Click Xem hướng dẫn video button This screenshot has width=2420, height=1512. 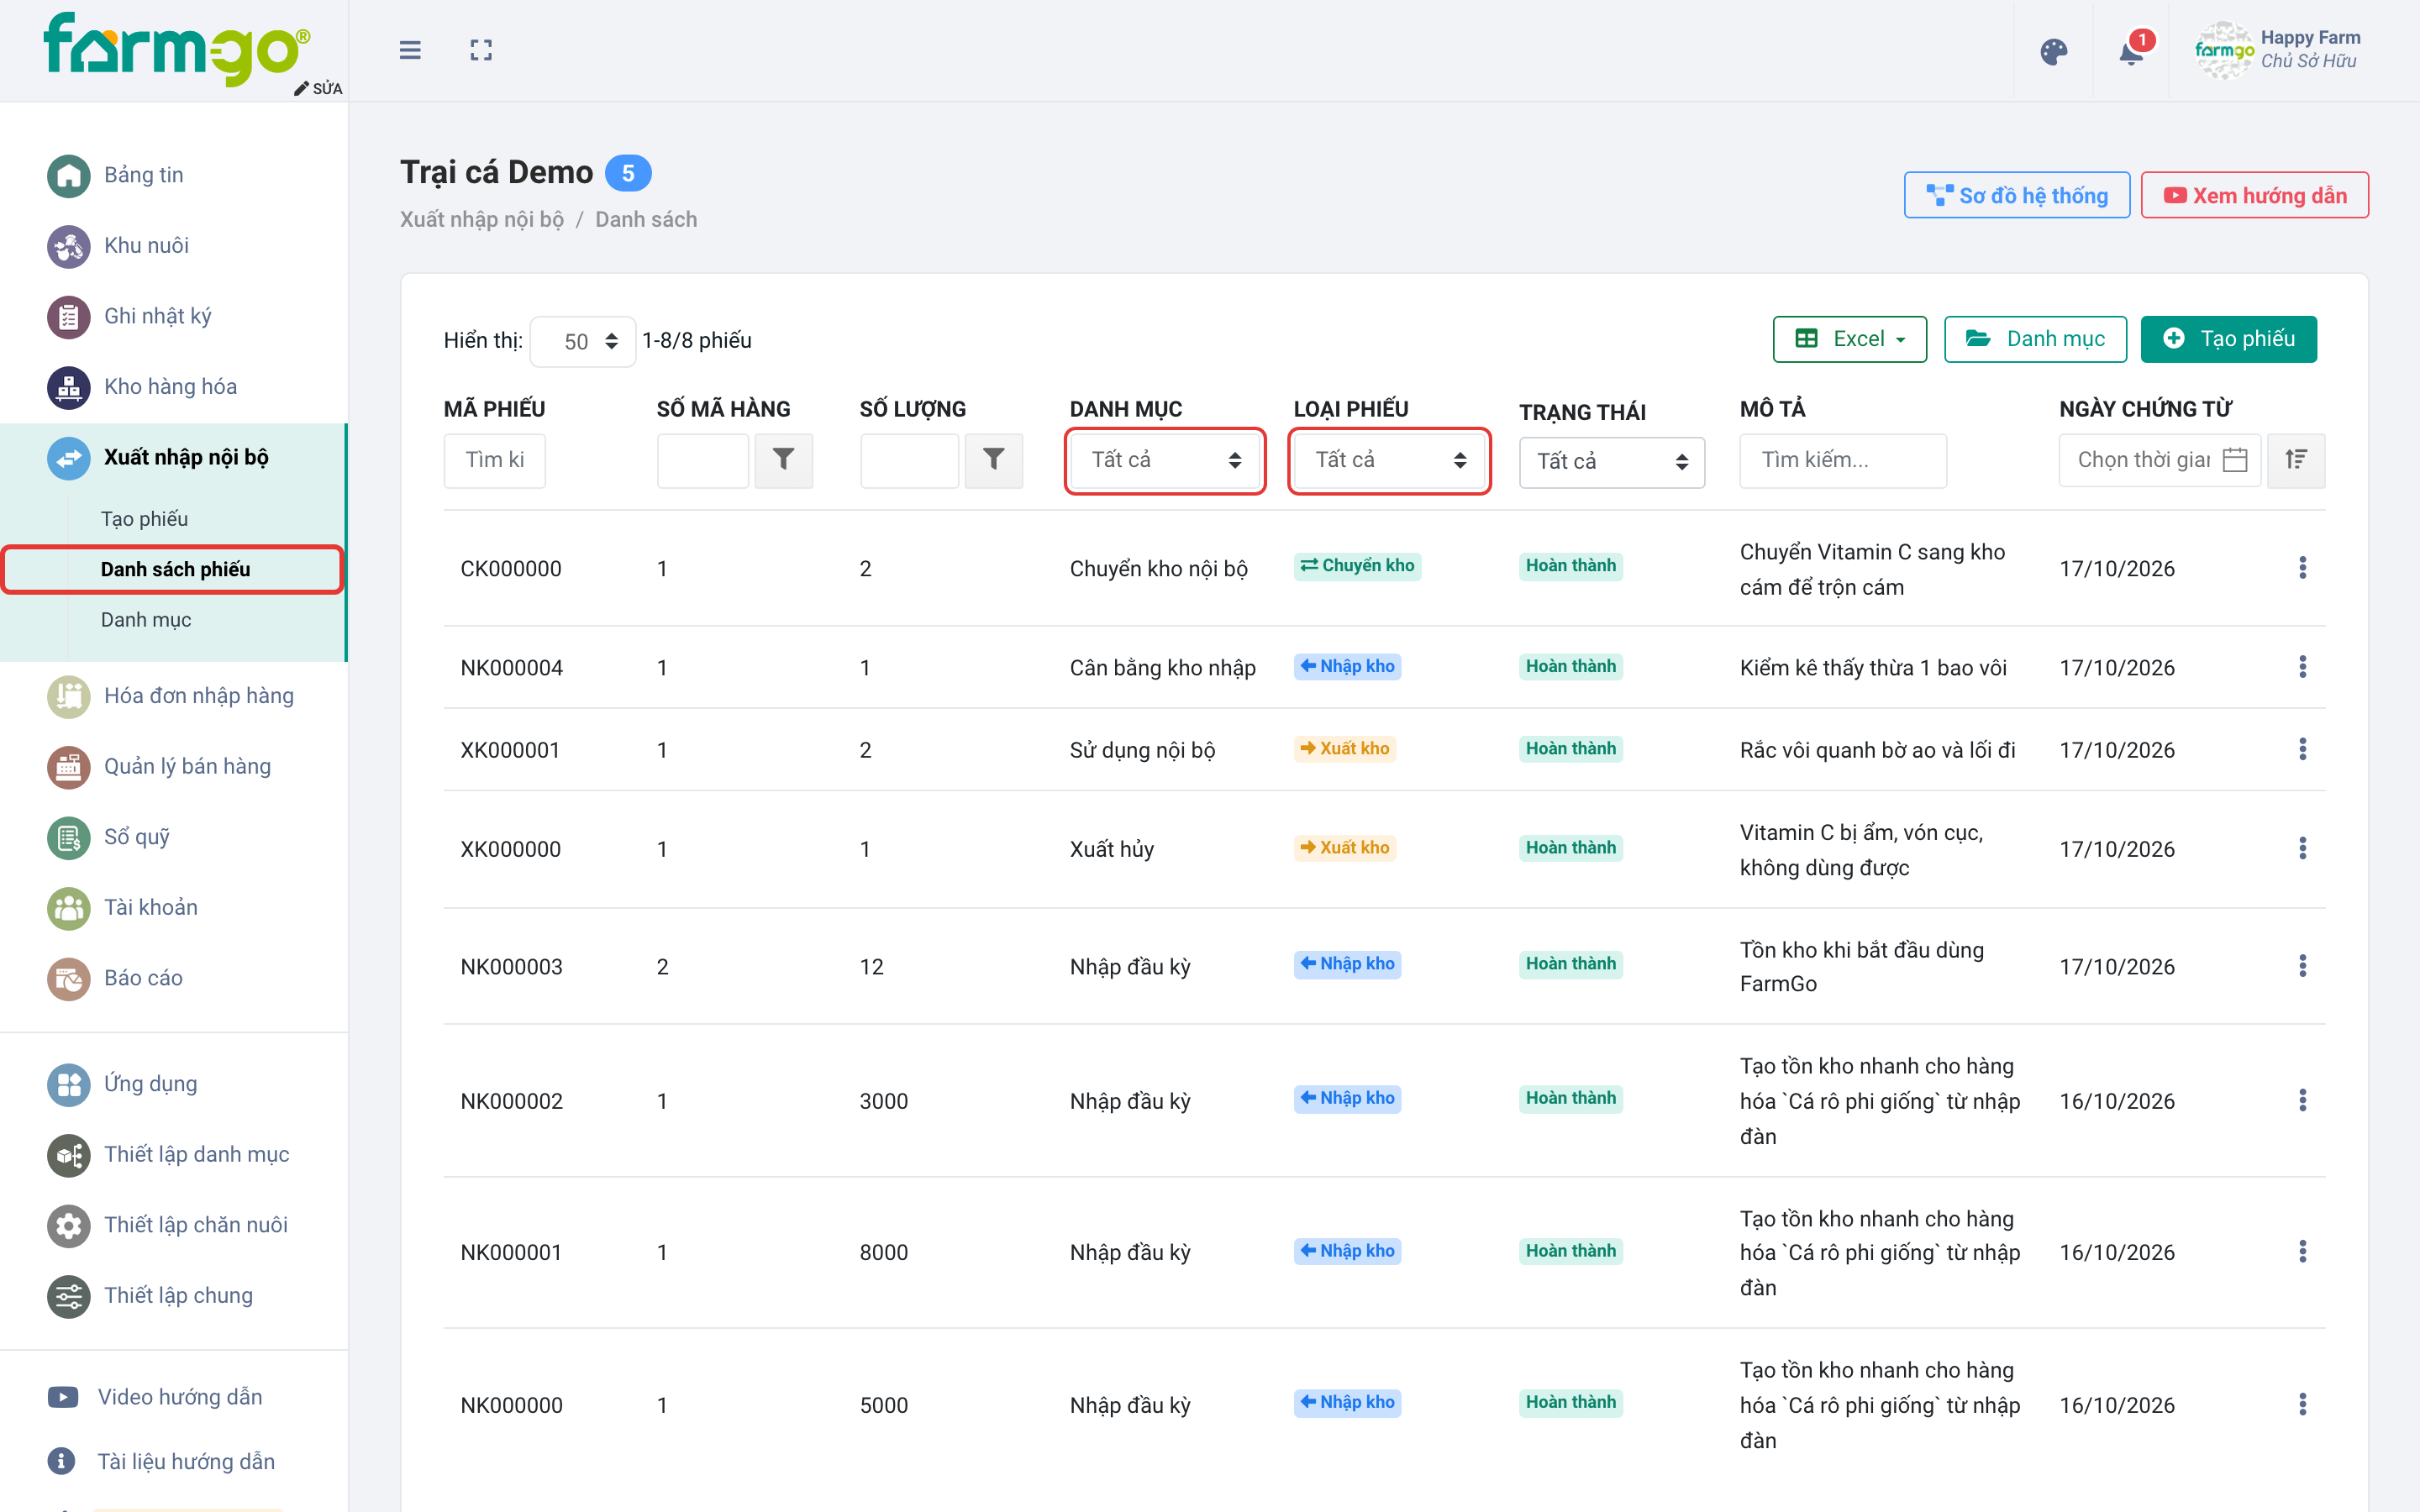pyautogui.click(x=2254, y=195)
